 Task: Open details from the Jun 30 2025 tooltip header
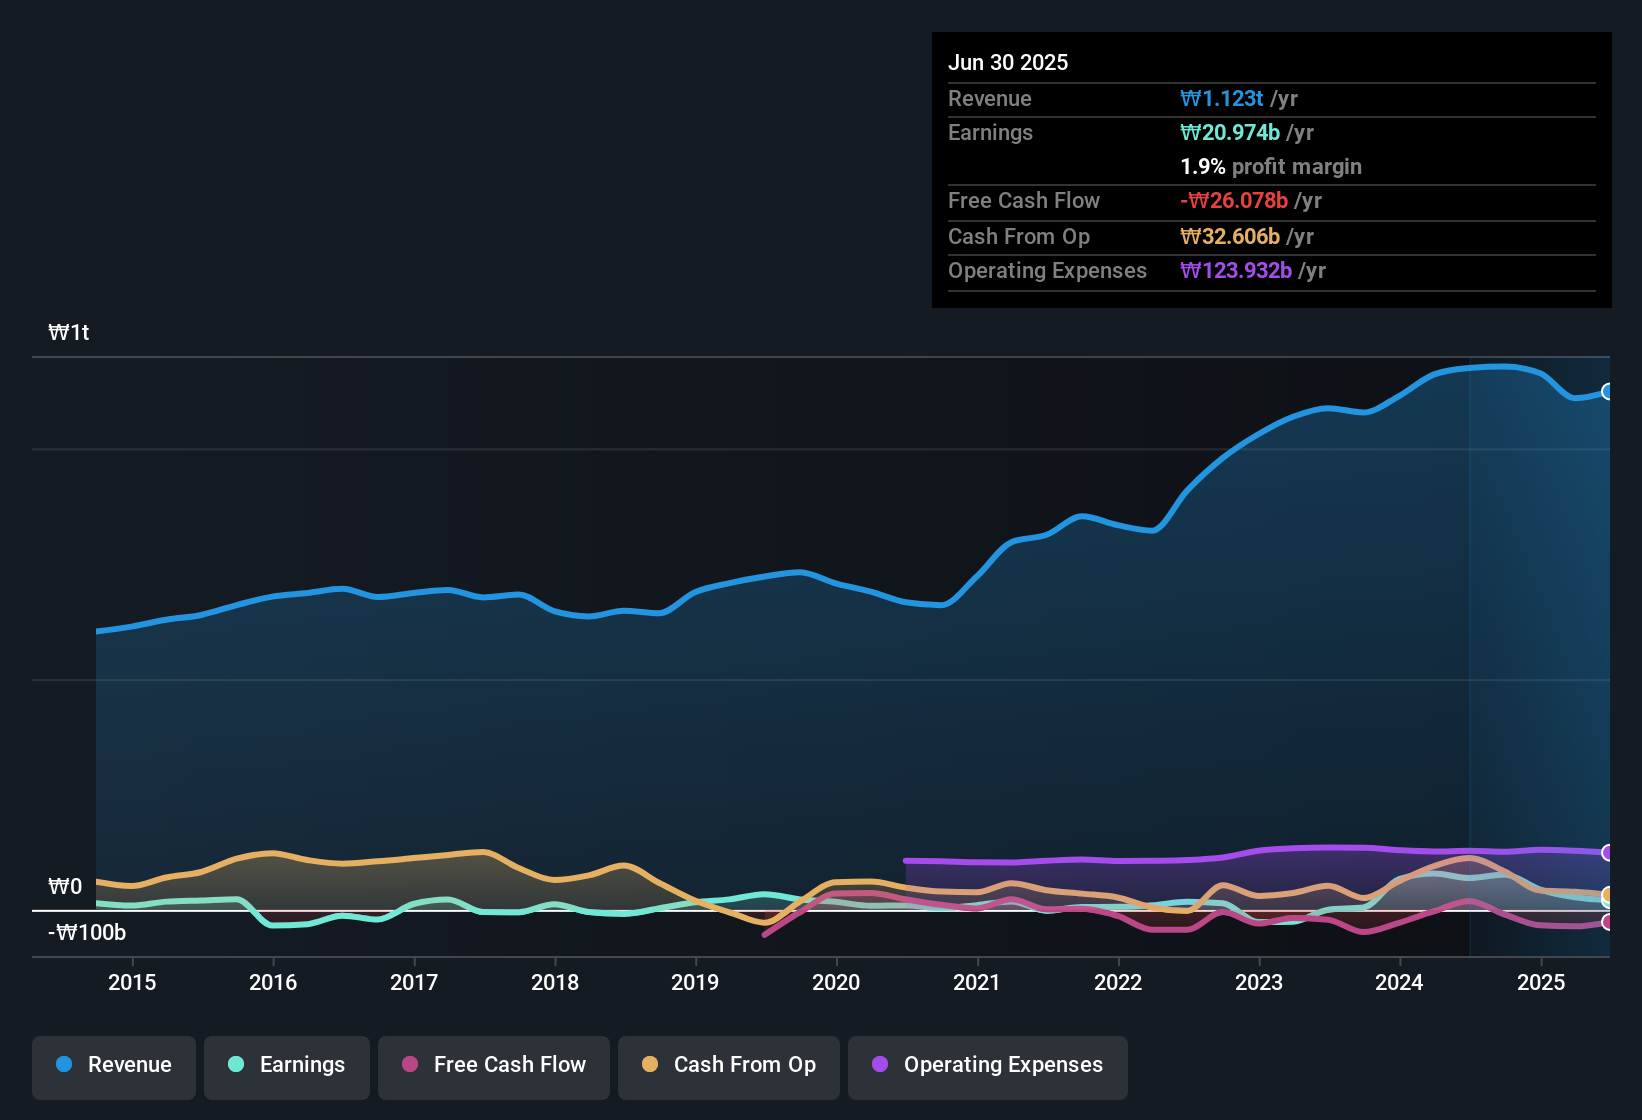(1008, 62)
